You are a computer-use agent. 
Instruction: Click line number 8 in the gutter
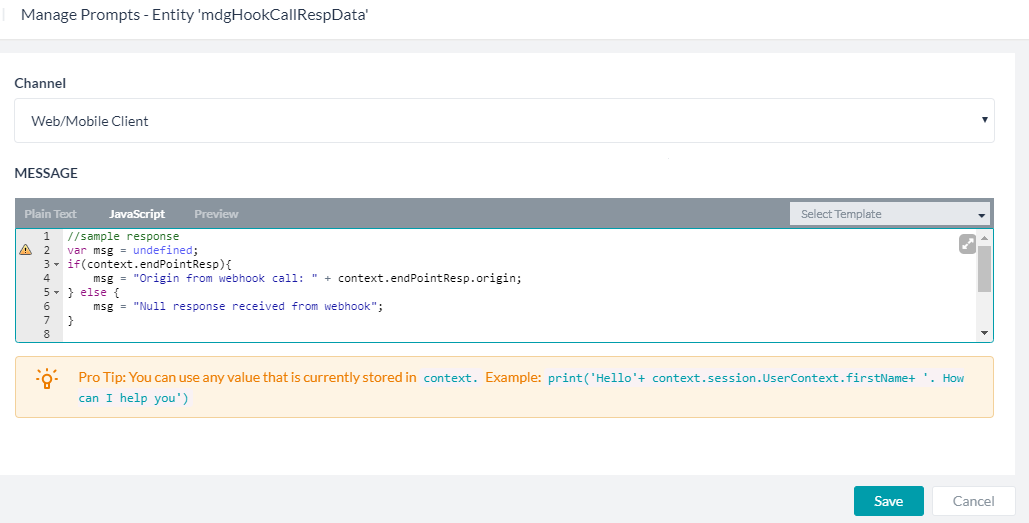pyautogui.click(x=47, y=334)
